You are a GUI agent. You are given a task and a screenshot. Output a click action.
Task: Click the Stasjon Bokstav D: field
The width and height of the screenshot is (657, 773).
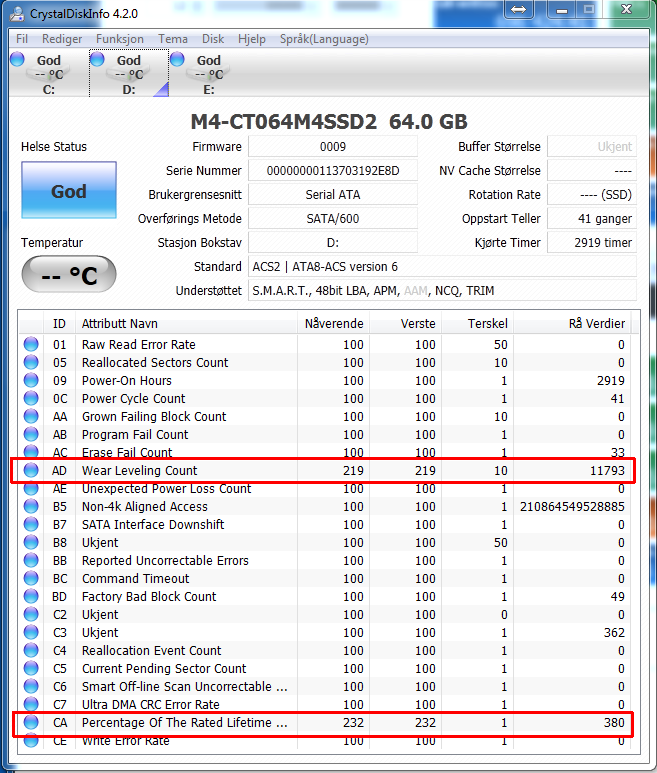(x=333, y=243)
